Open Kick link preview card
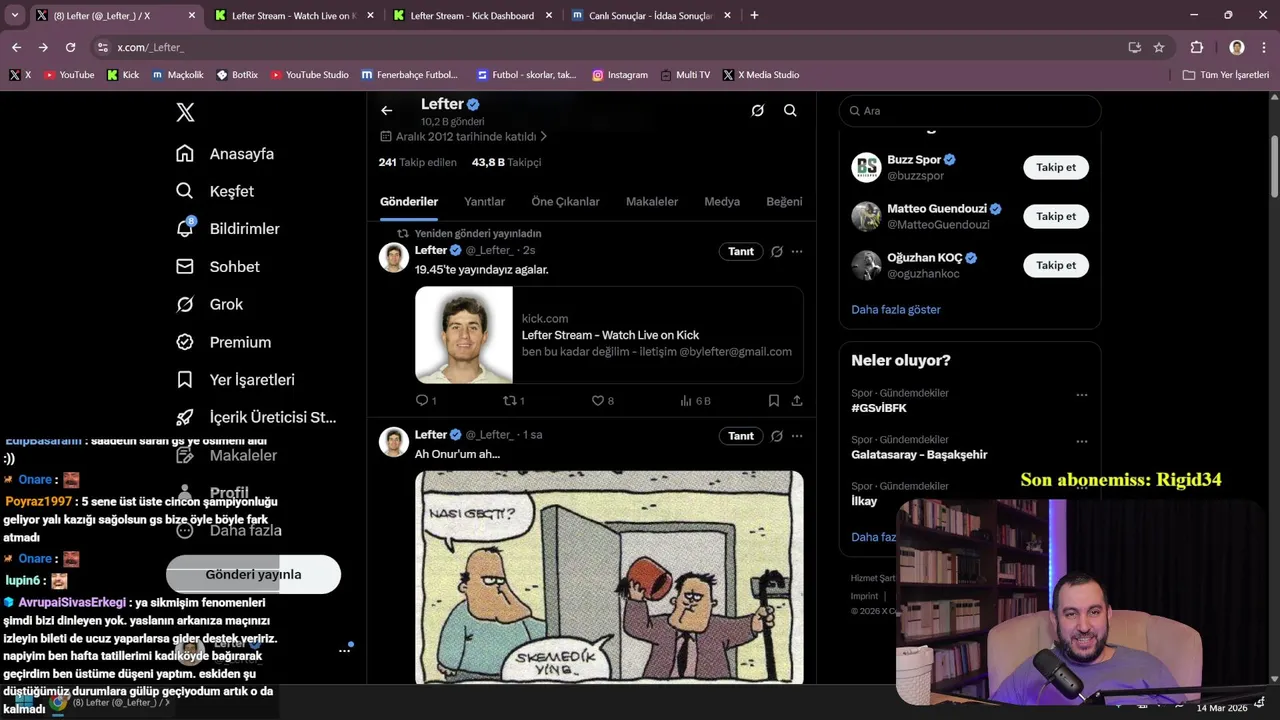 (609, 335)
